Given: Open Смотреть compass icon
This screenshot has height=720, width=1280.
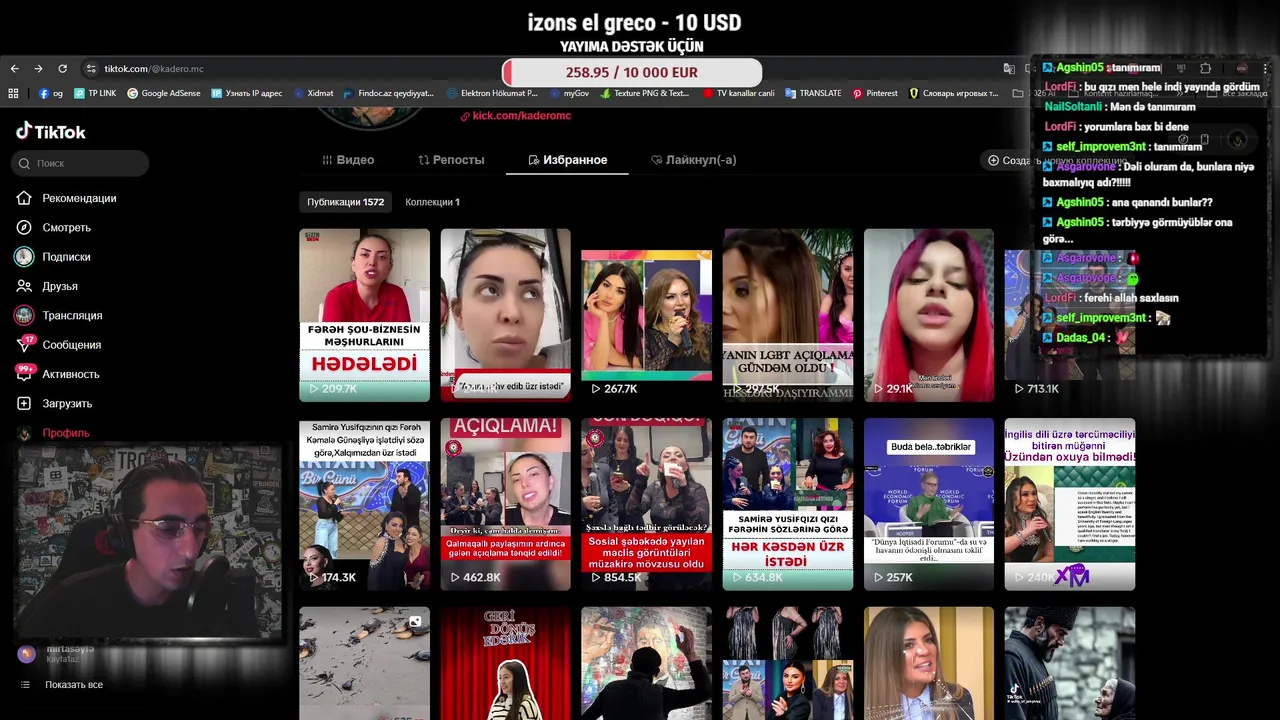Looking at the screenshot, I should click(x=24, y=227).
